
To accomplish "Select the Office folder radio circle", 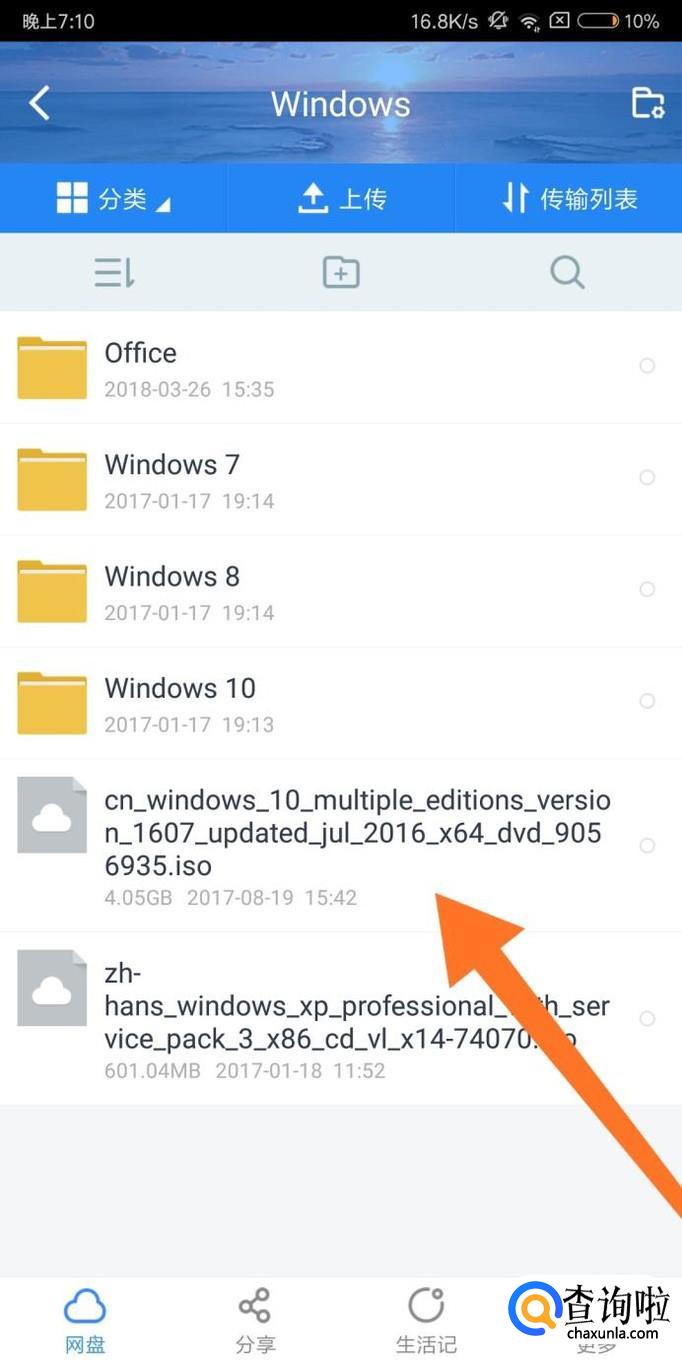I will coord(647,366).
